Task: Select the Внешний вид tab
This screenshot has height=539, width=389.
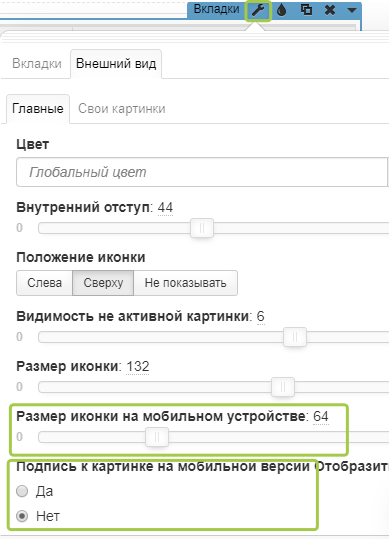Action: pyautogui.click(x=116, y=64)
